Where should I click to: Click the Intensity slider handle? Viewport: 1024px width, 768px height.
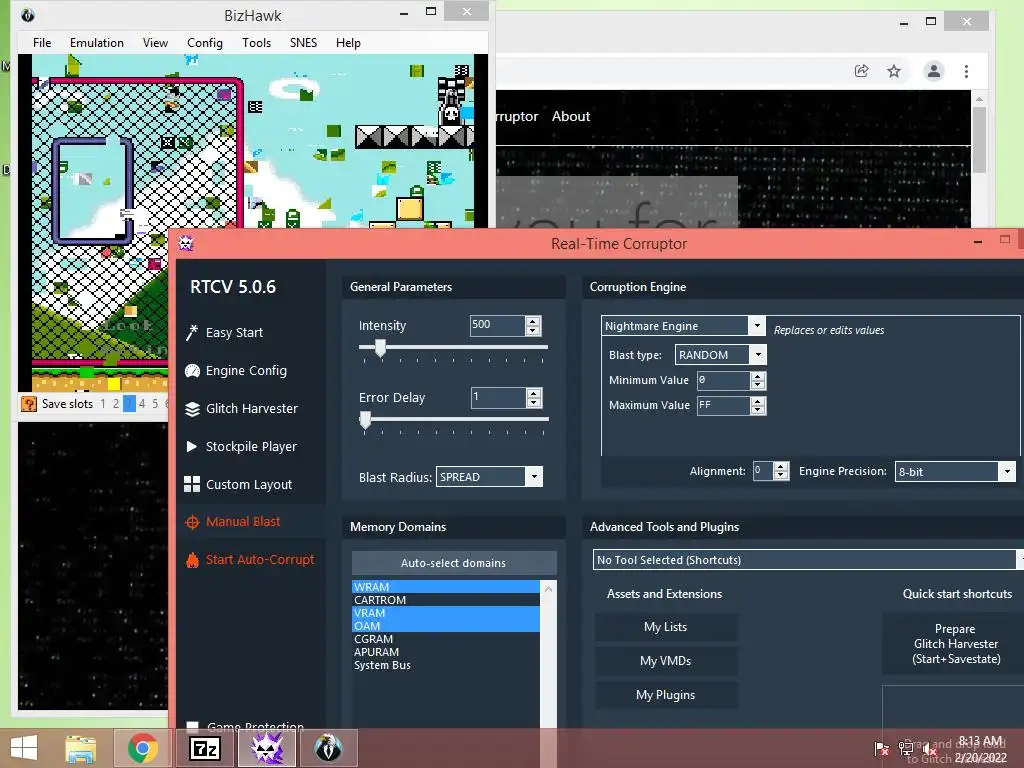tap(381, 348)
